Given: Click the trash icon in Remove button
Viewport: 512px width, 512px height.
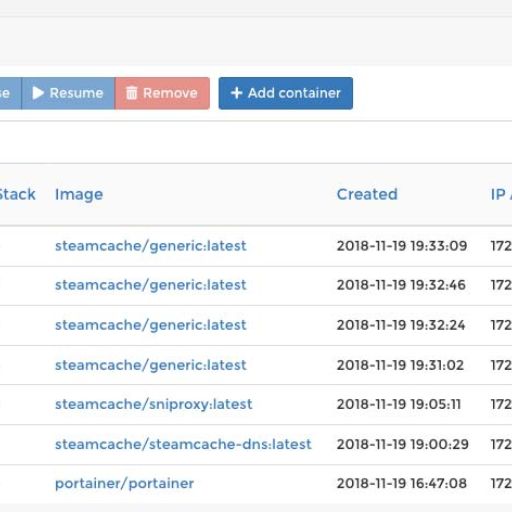Looking at the screenshot, I should [x=131, y=93].
